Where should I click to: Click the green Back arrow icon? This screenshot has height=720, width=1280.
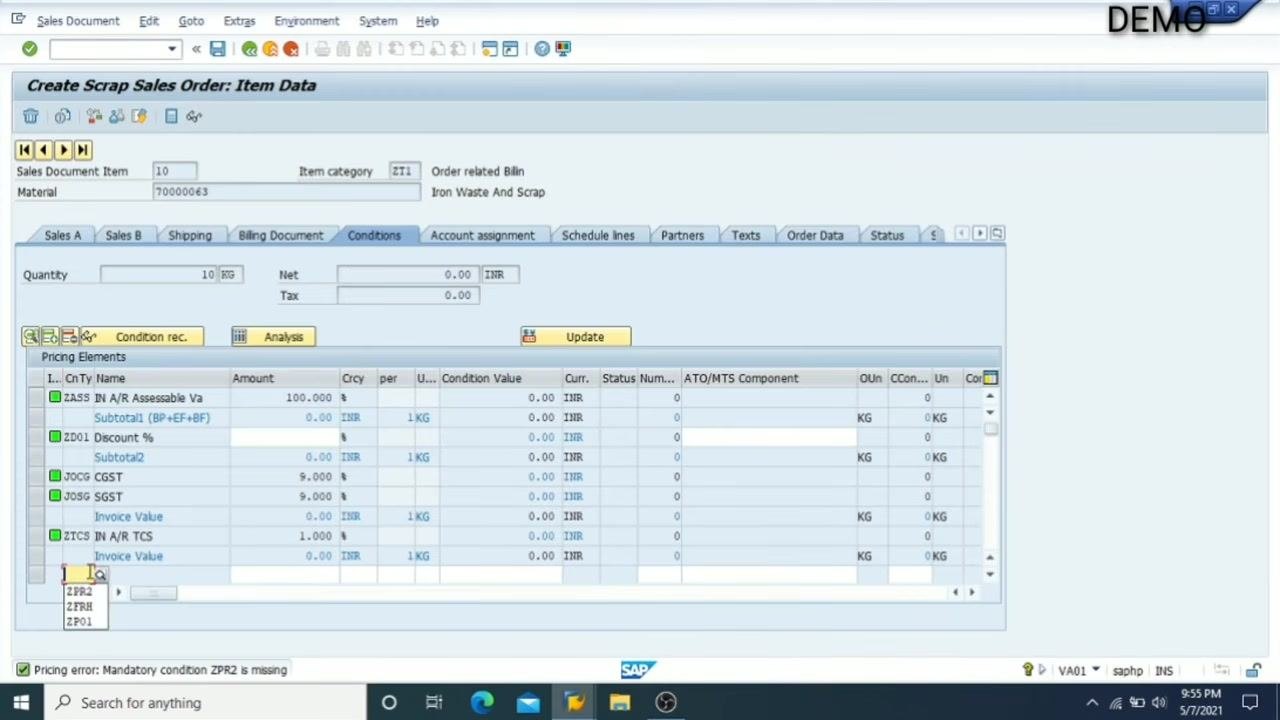point(249,48)
